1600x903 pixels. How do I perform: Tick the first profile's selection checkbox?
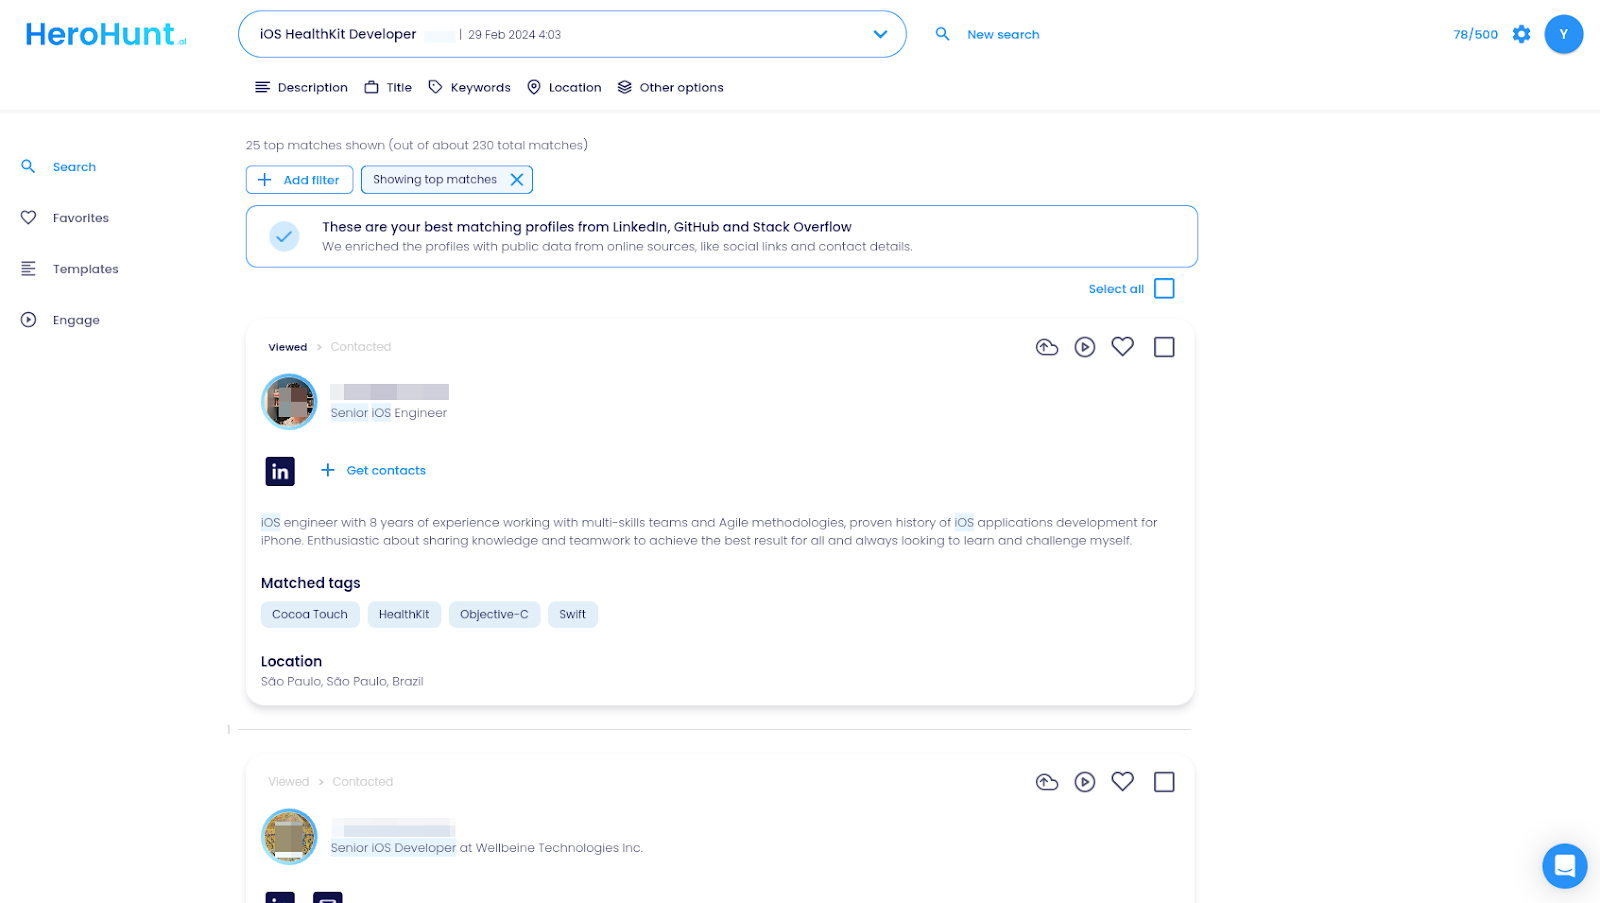pos(1163,347)
